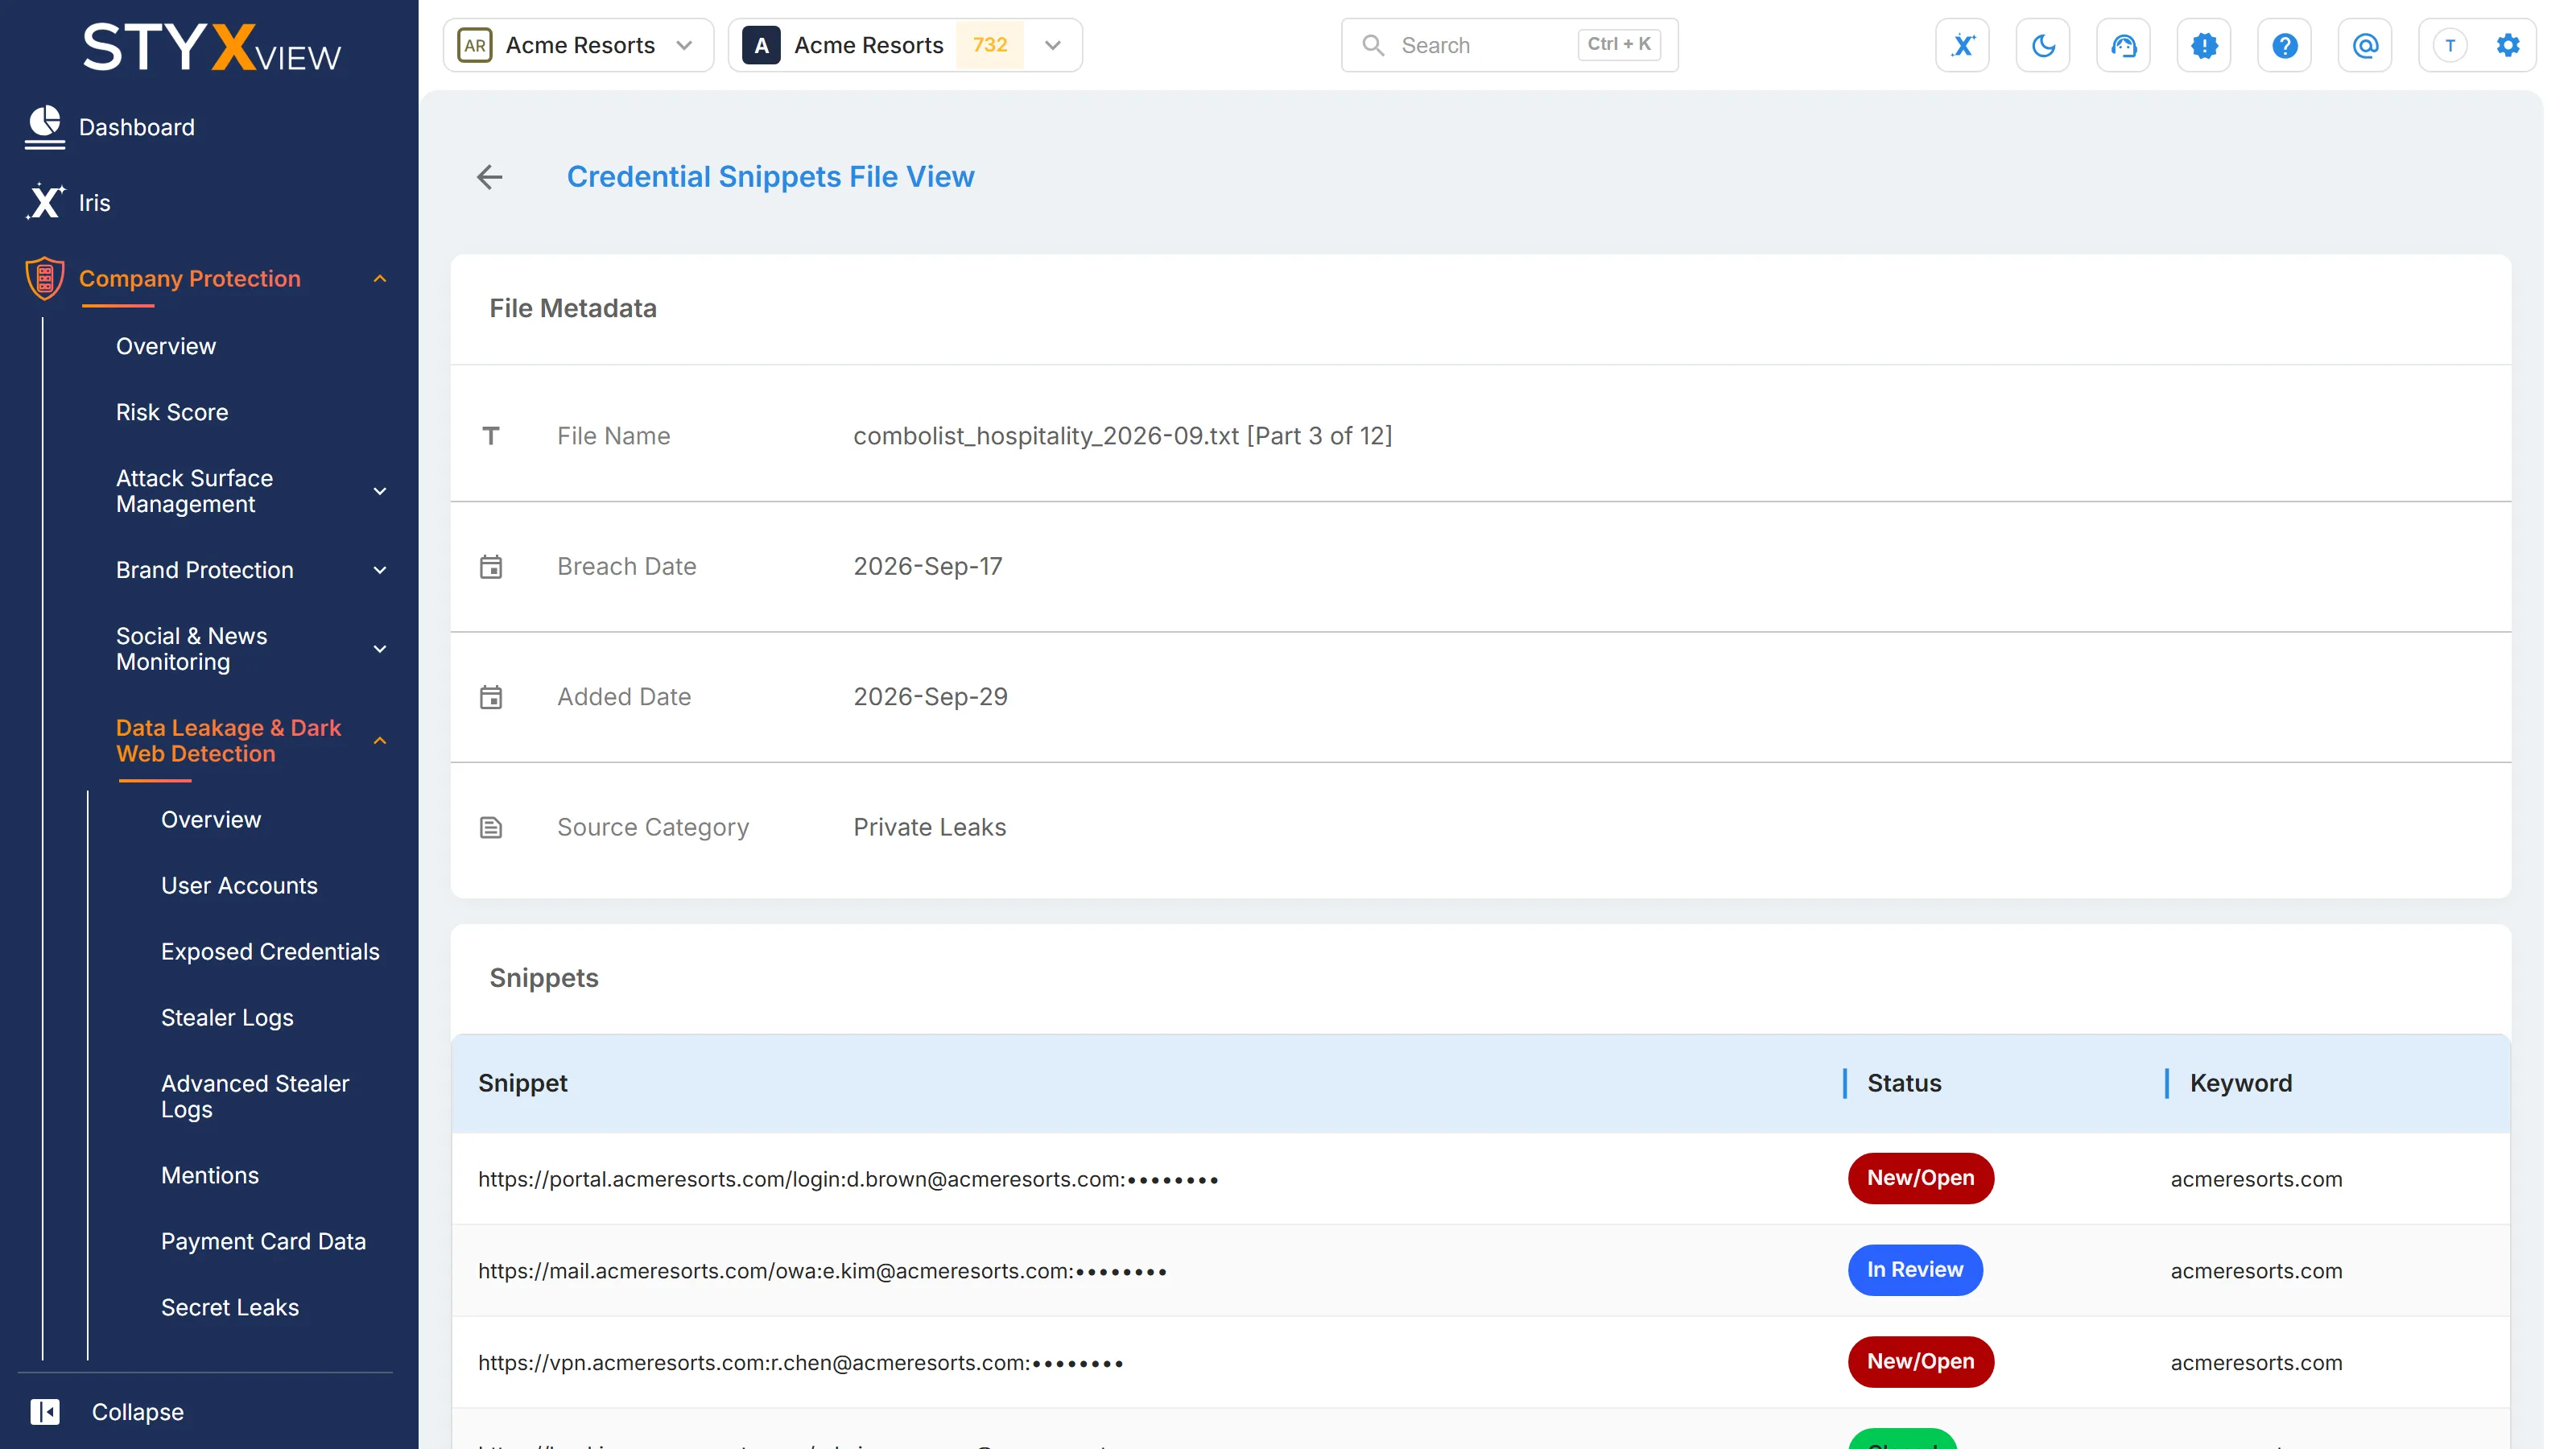Click the A company avatar icon
Image resolution: width=2576 pixels, height=1449 pixels.
point(761,45)
